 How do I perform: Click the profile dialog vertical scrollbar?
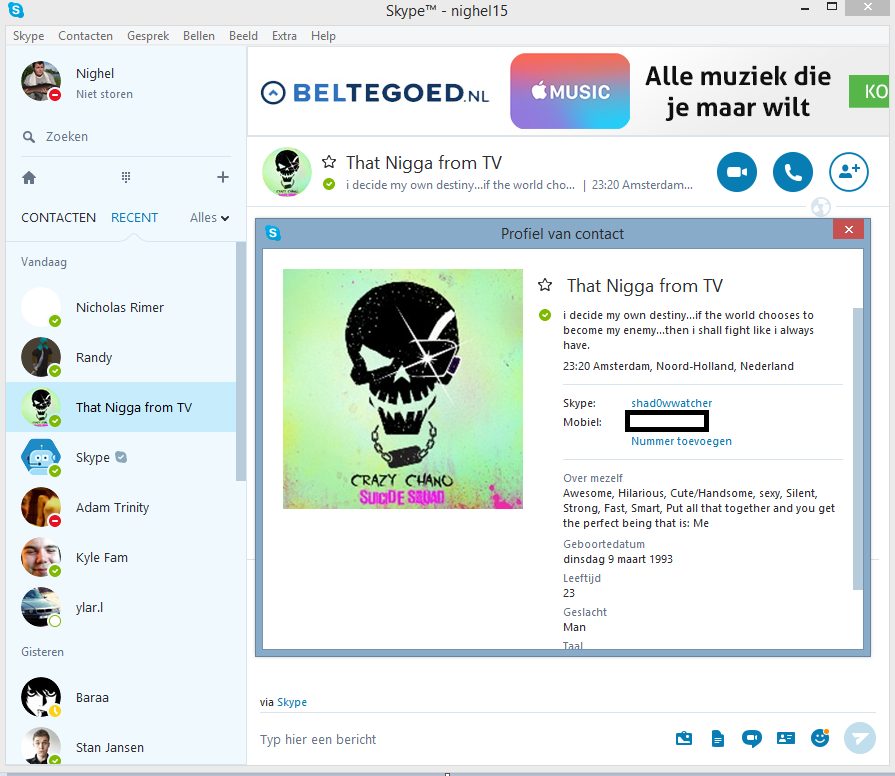[857, 448]
